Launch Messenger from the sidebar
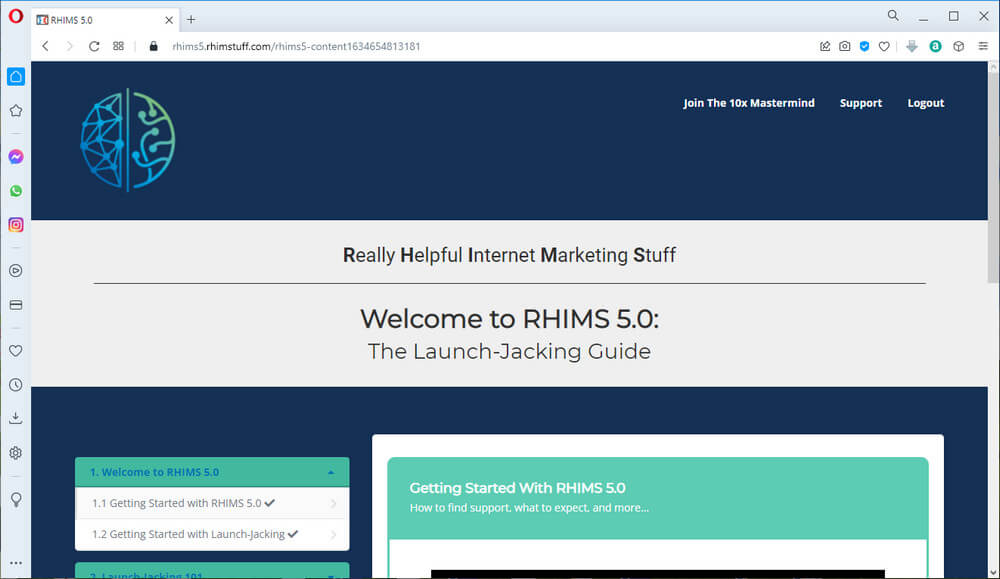 tap(16, 157)
